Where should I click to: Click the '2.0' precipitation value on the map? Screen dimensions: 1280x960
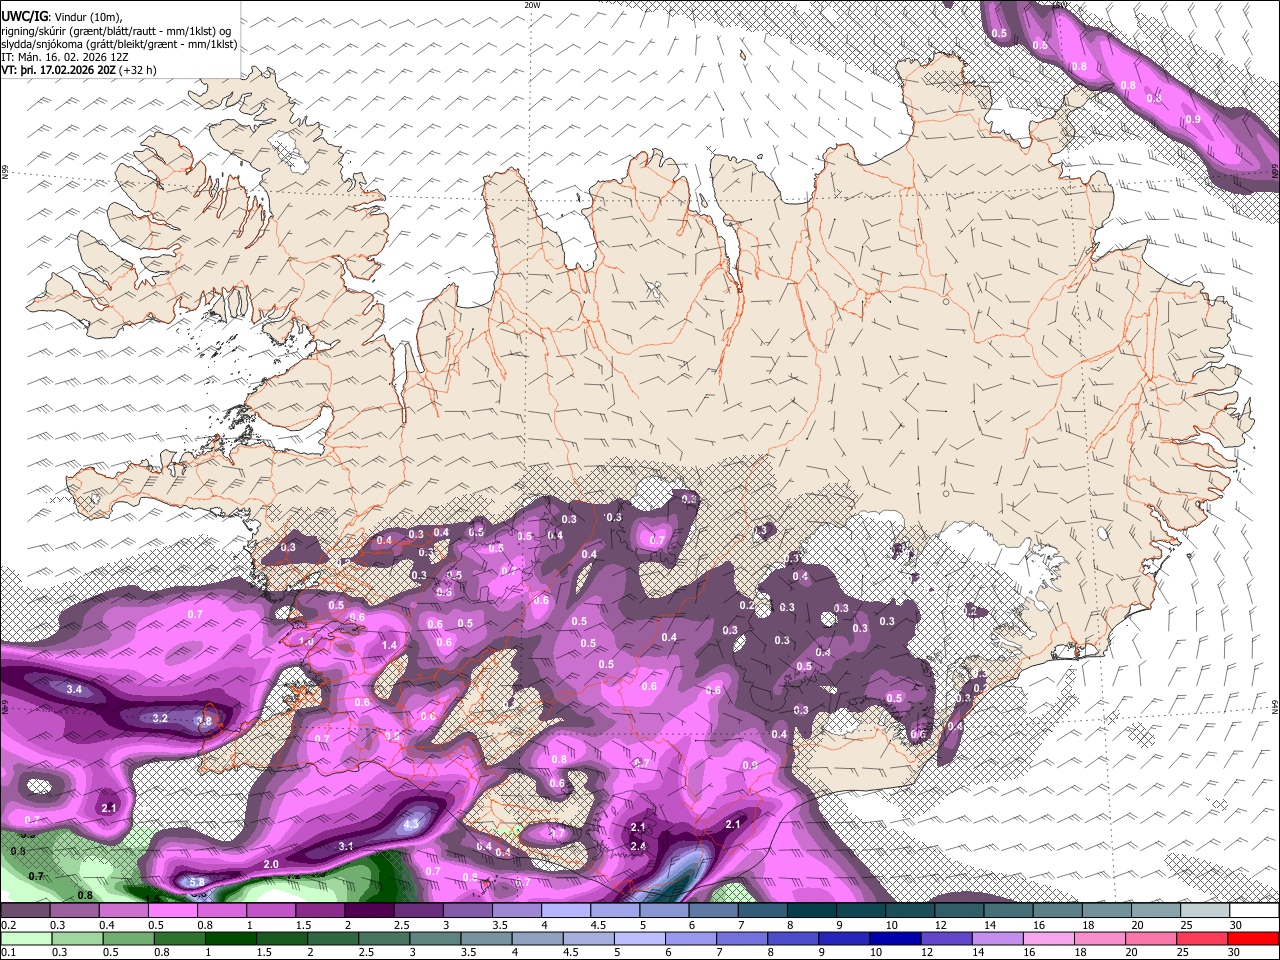270,864
